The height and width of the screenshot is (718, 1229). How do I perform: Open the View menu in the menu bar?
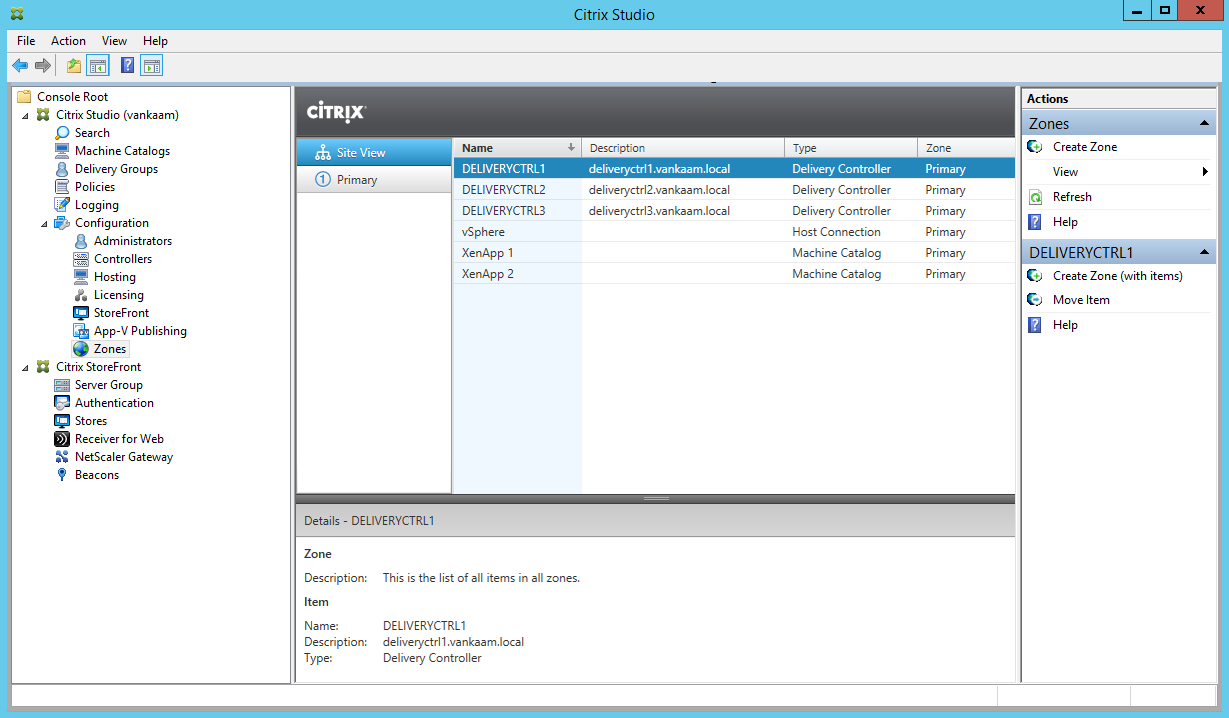point(114,41)
